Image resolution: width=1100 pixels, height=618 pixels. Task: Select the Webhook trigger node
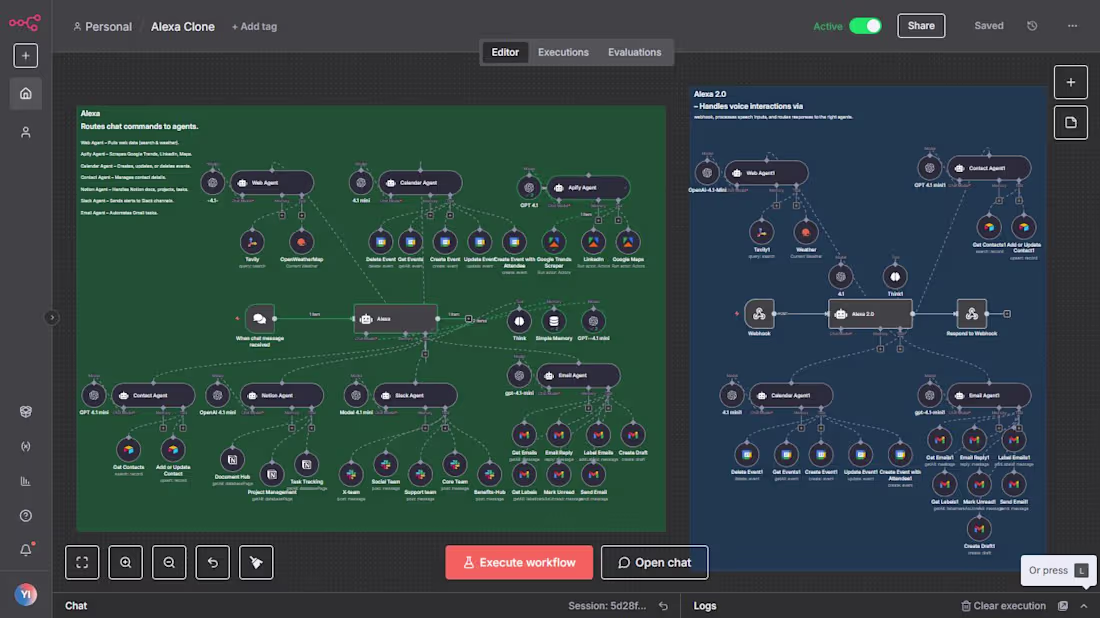point(759,314)
